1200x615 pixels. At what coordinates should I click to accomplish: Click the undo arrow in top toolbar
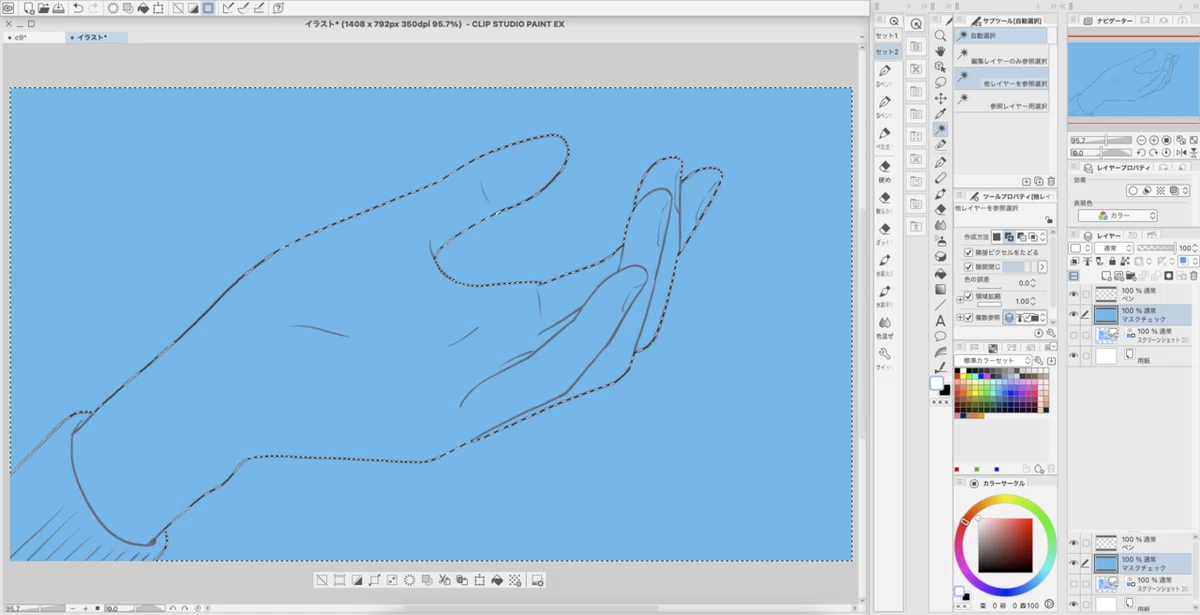78,8
